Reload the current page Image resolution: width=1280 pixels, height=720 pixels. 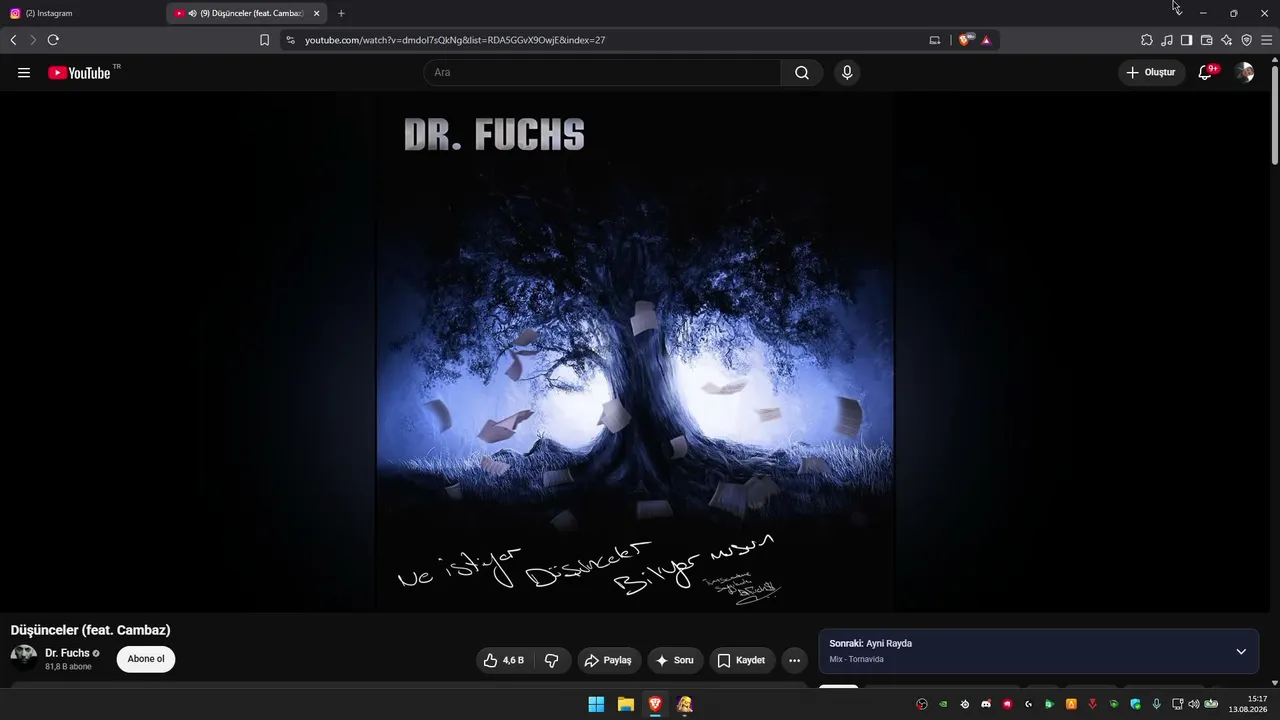pos(53,40)
